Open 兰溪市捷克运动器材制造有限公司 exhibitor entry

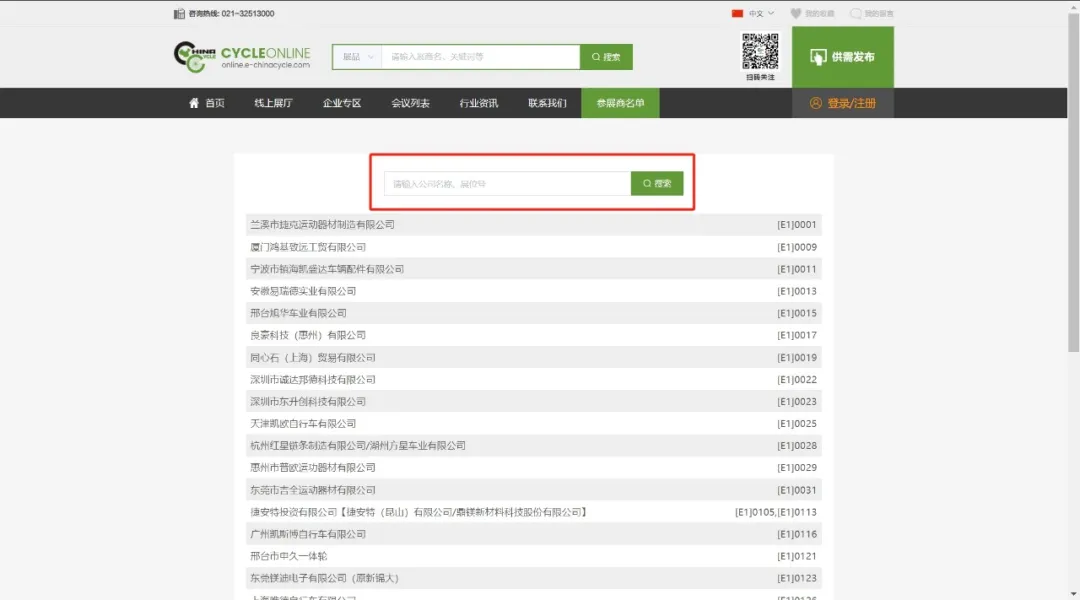322,225
